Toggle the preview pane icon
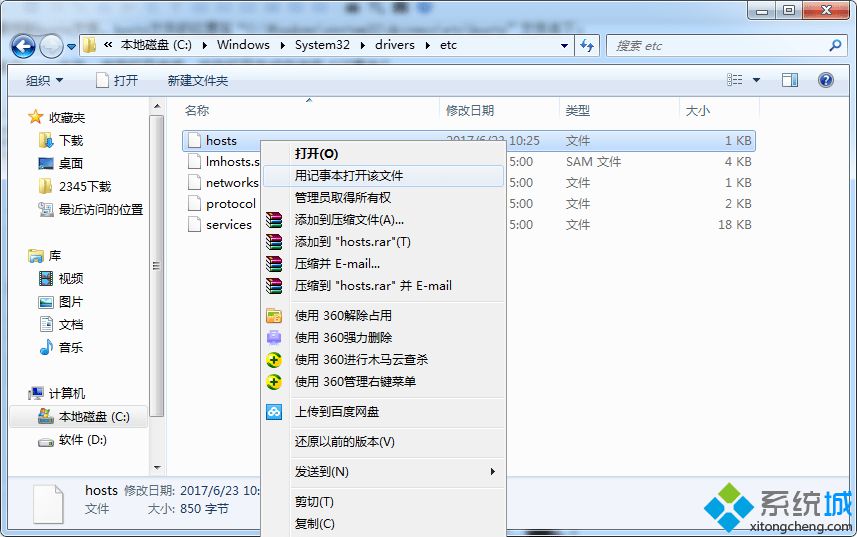 pyautogui.click(x=790, y=80)
